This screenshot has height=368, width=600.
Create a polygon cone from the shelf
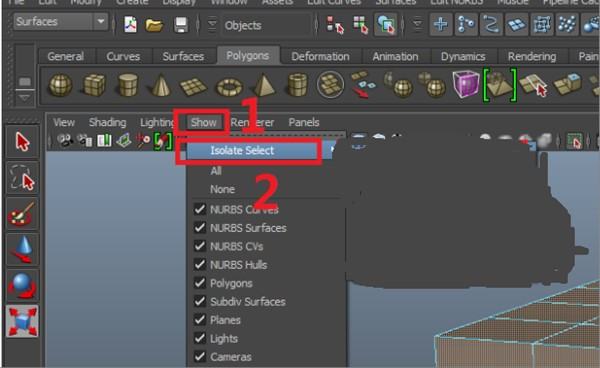[161, 85]
